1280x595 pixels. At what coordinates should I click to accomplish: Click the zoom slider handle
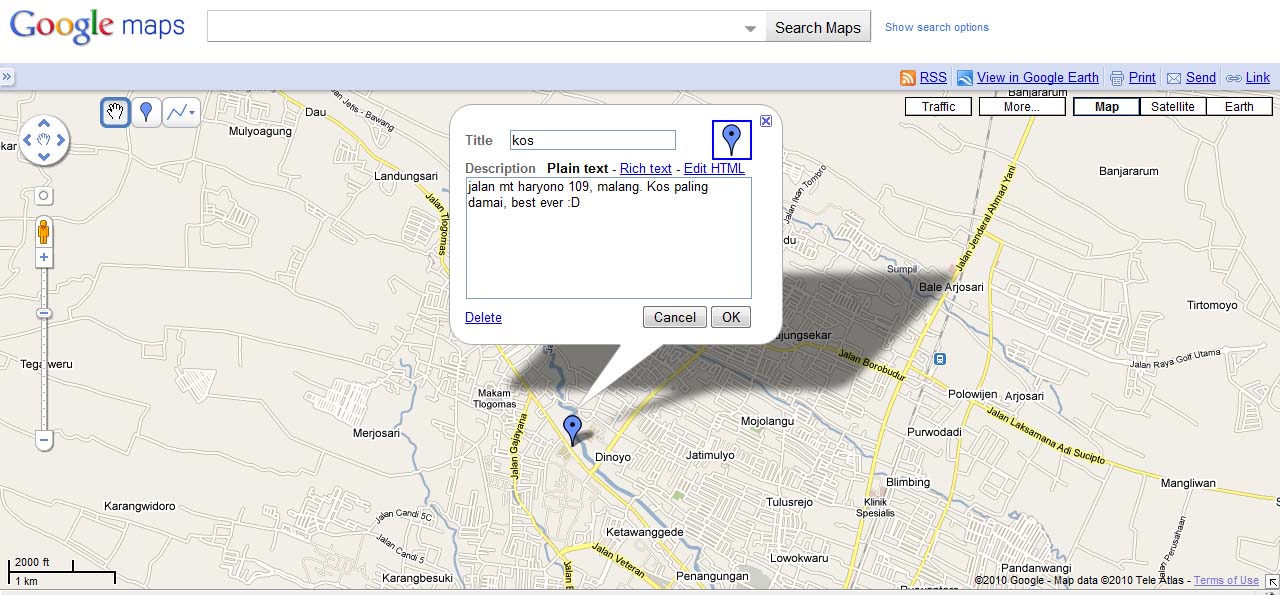[x=44, y=313]
